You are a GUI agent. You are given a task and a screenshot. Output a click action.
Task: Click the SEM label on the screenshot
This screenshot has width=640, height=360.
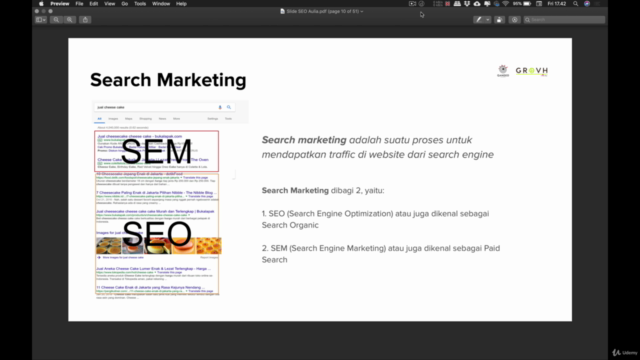(x=156, y=151)
